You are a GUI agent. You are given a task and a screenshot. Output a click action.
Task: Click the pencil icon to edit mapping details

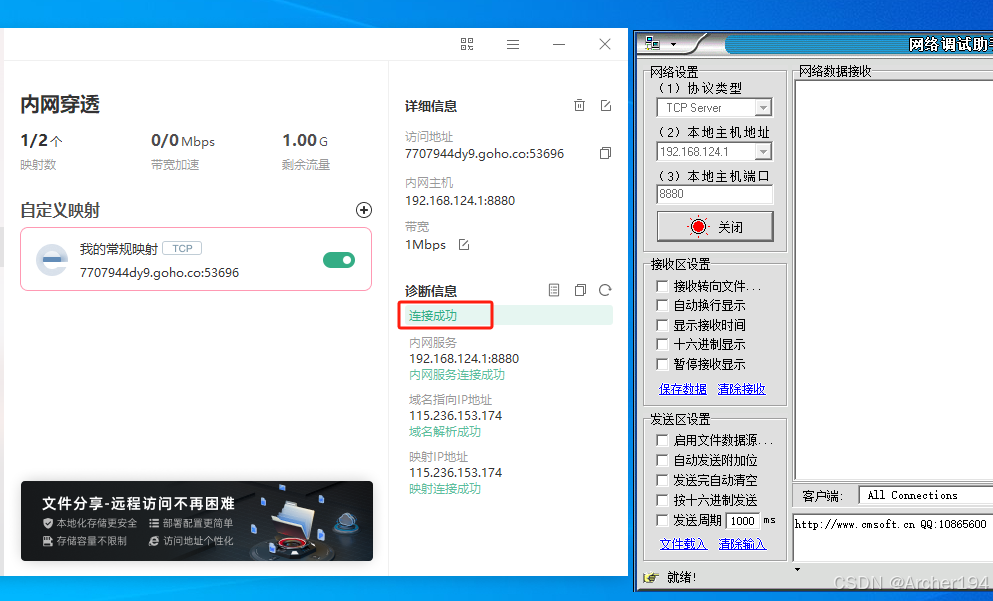[606, 104]
